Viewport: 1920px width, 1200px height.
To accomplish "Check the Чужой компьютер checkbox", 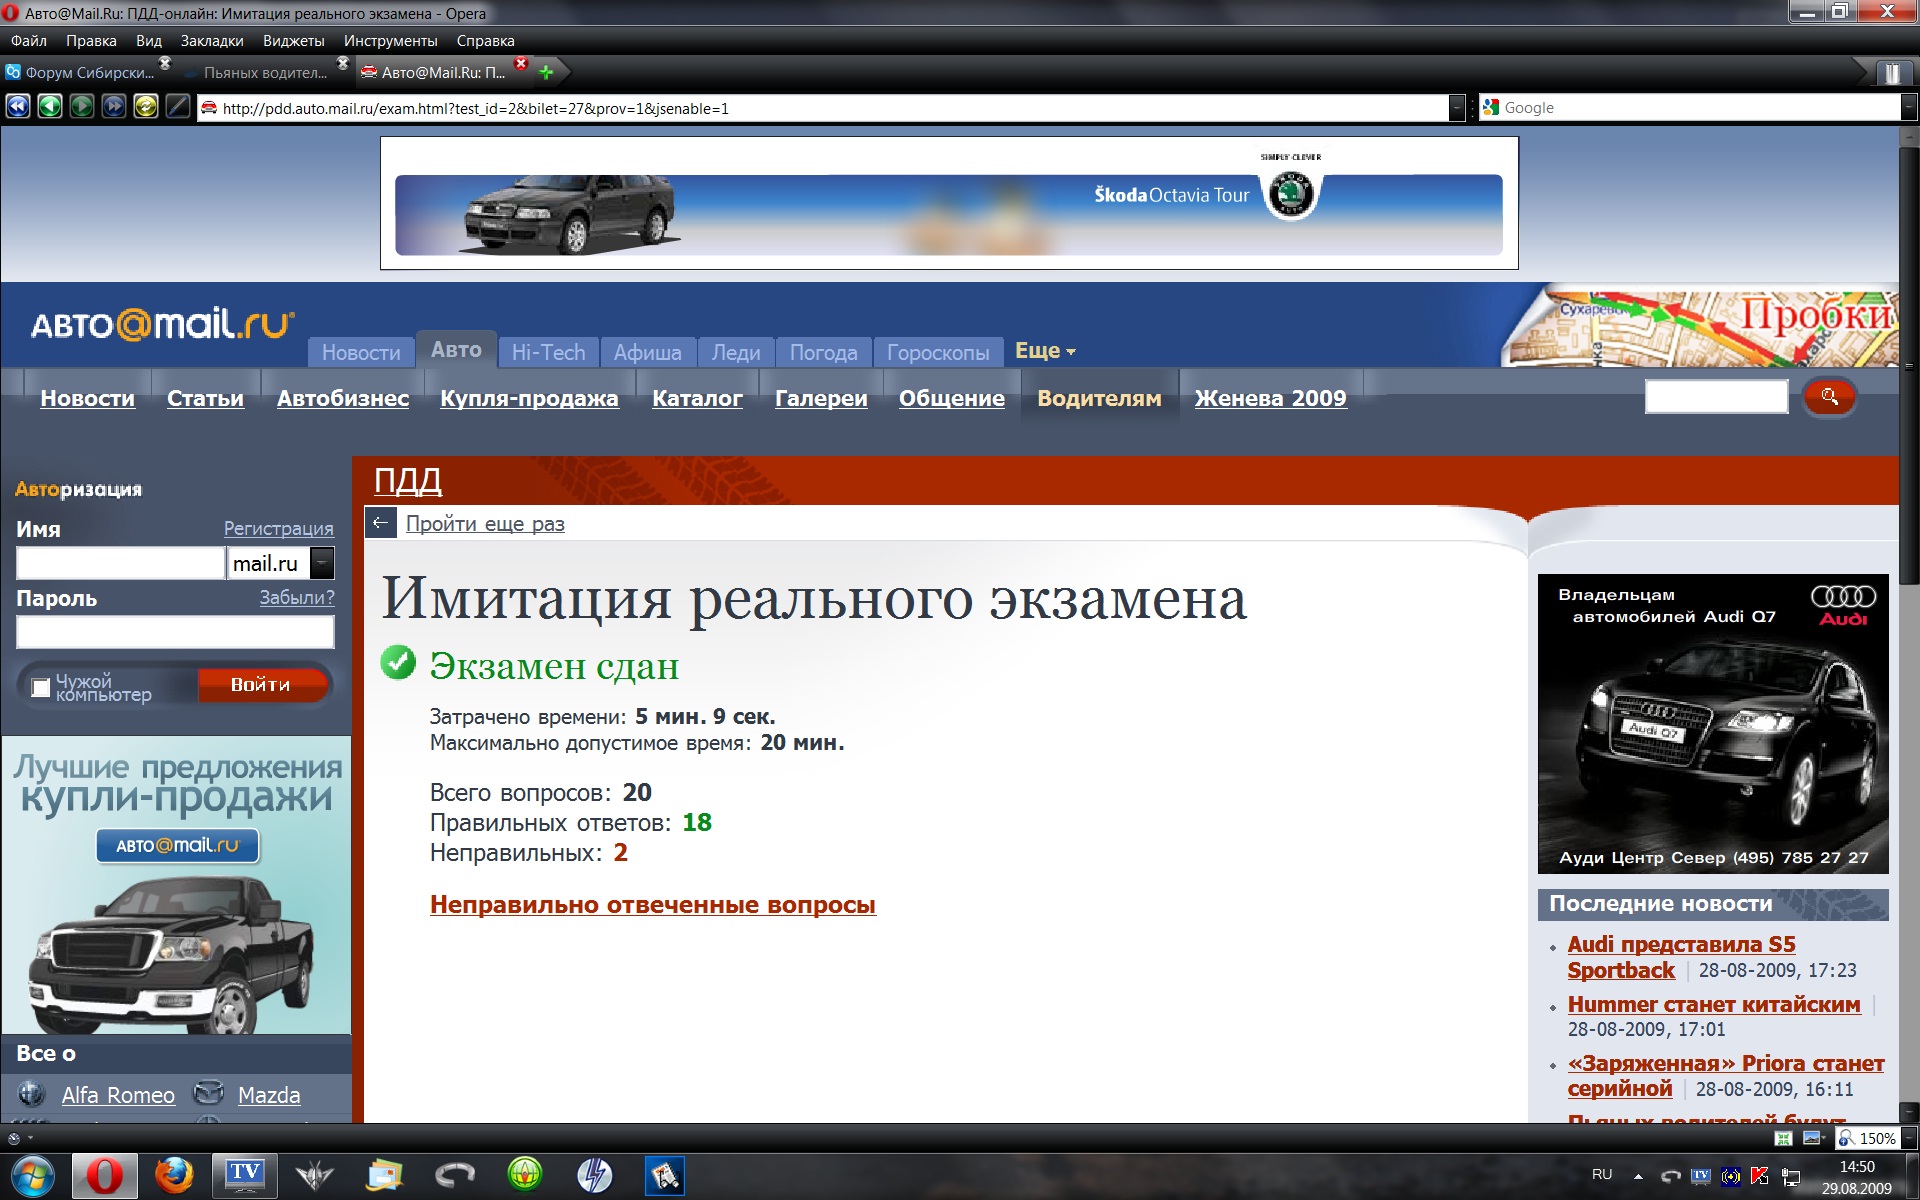I will tap(41, 687).
